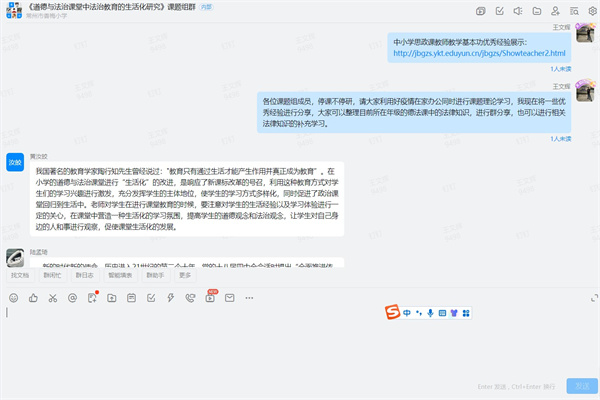Expand the 更多 quick-action menu

[185, 274]
